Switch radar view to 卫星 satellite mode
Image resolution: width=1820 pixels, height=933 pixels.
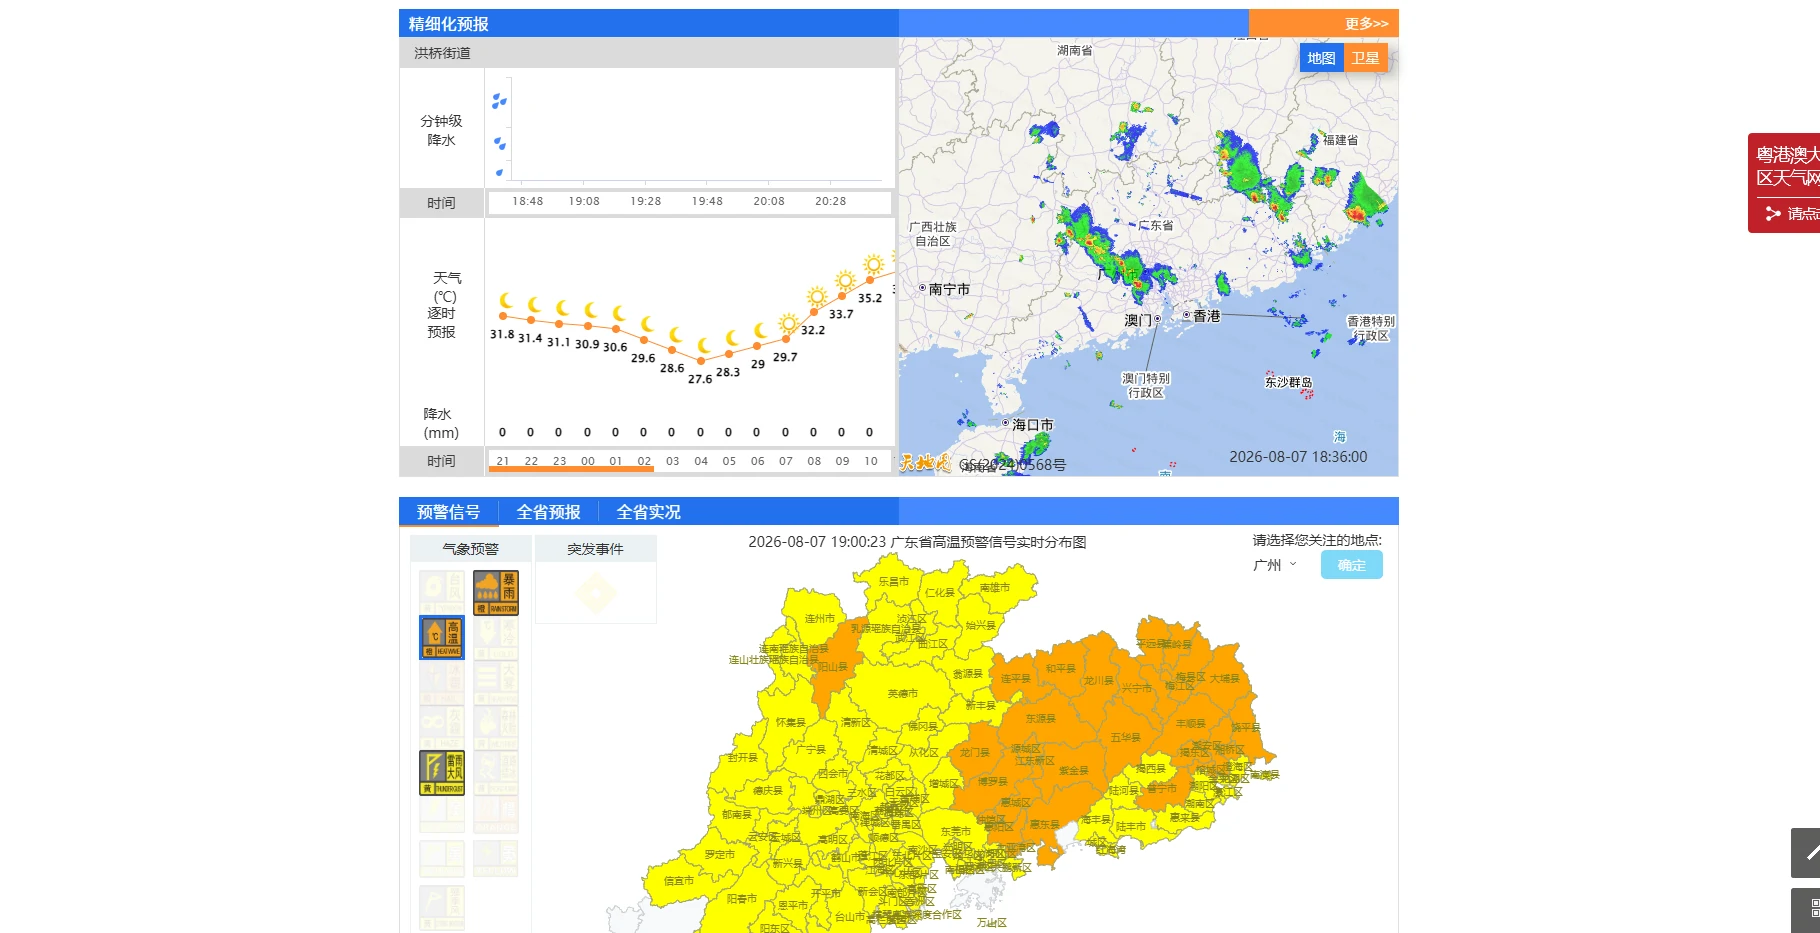(1365, 58)
